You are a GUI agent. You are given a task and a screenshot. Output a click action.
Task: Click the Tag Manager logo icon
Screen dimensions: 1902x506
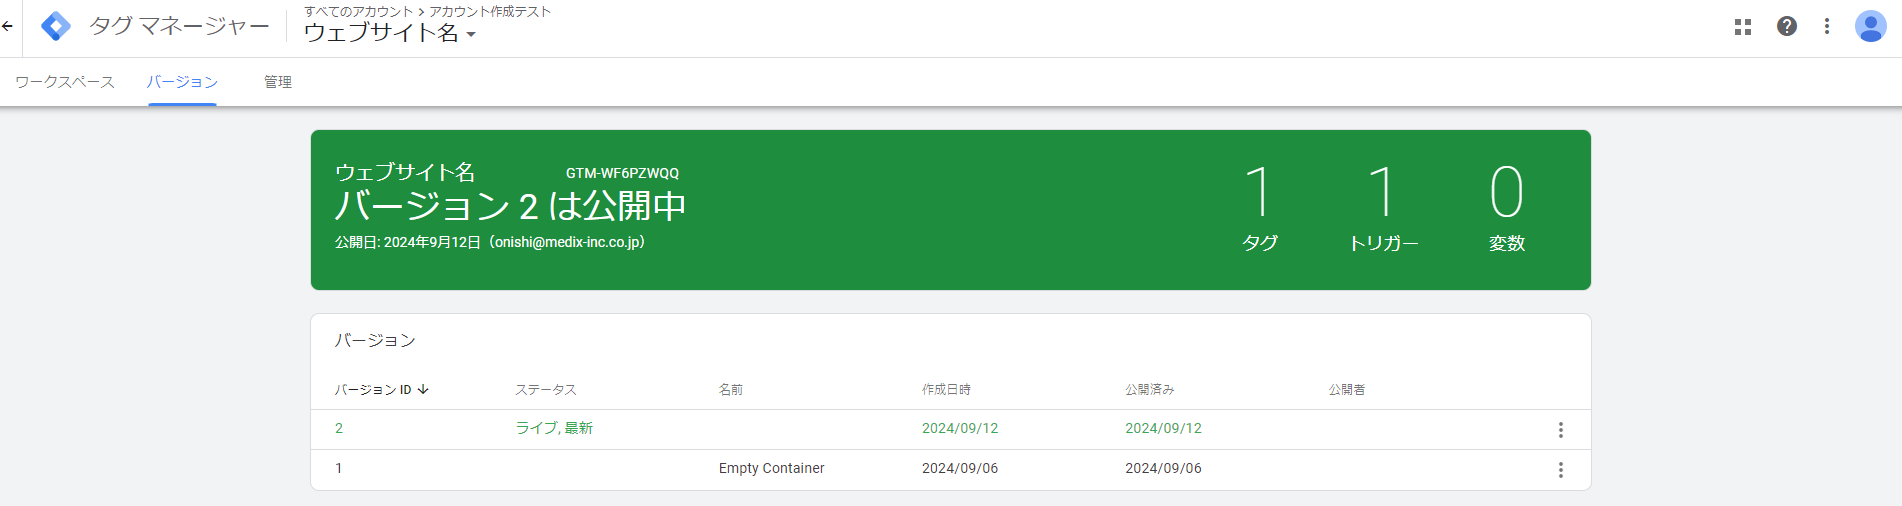pyautogui.click(x=56, y=27)
